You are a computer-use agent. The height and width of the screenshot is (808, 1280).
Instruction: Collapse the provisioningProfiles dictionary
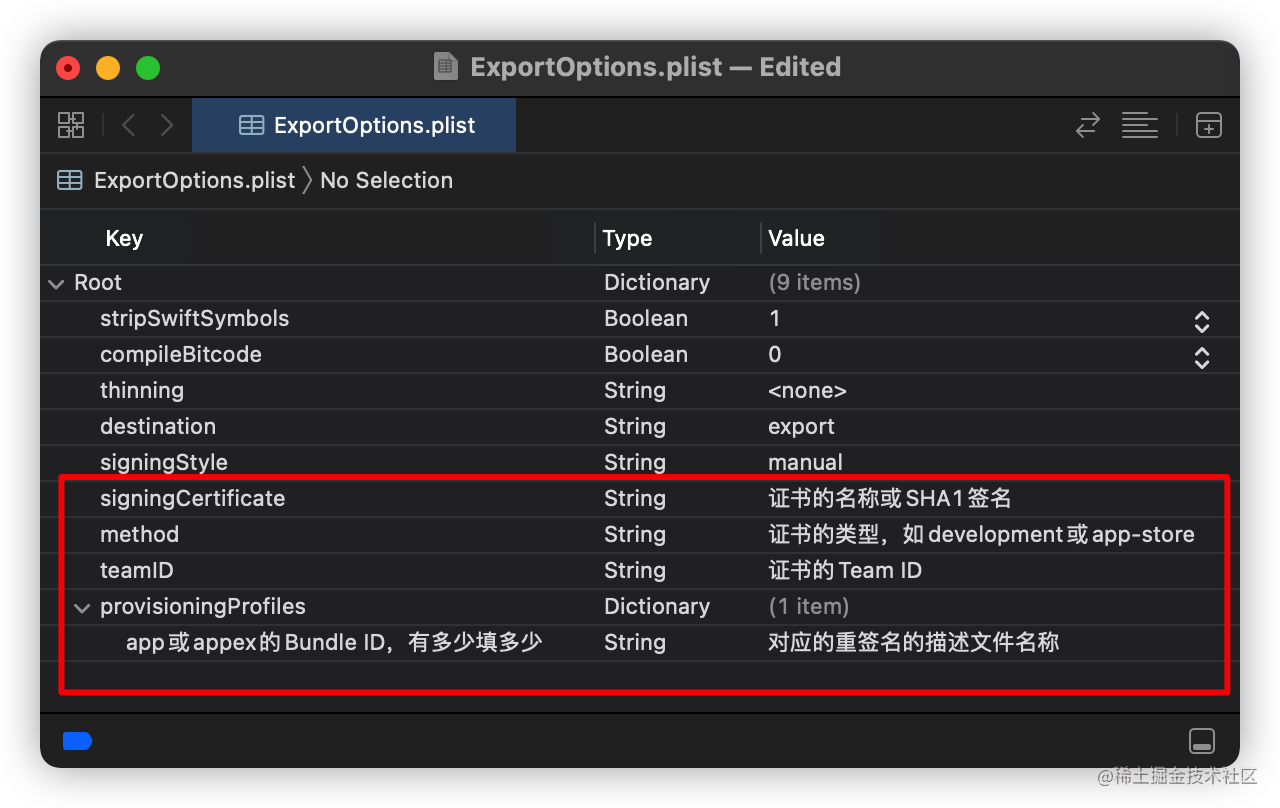click(x=81, y=607)
